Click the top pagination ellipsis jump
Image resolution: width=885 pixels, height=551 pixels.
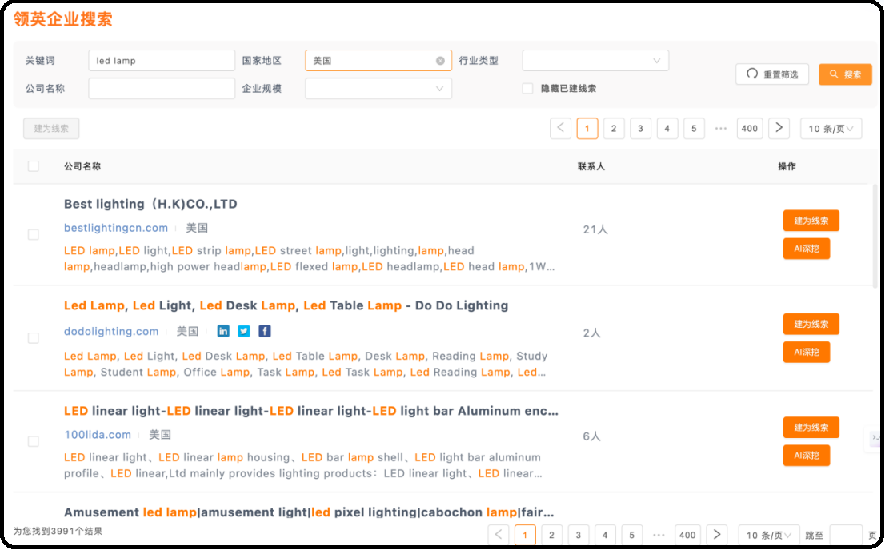pyautogui.click(x=721, y=129)
